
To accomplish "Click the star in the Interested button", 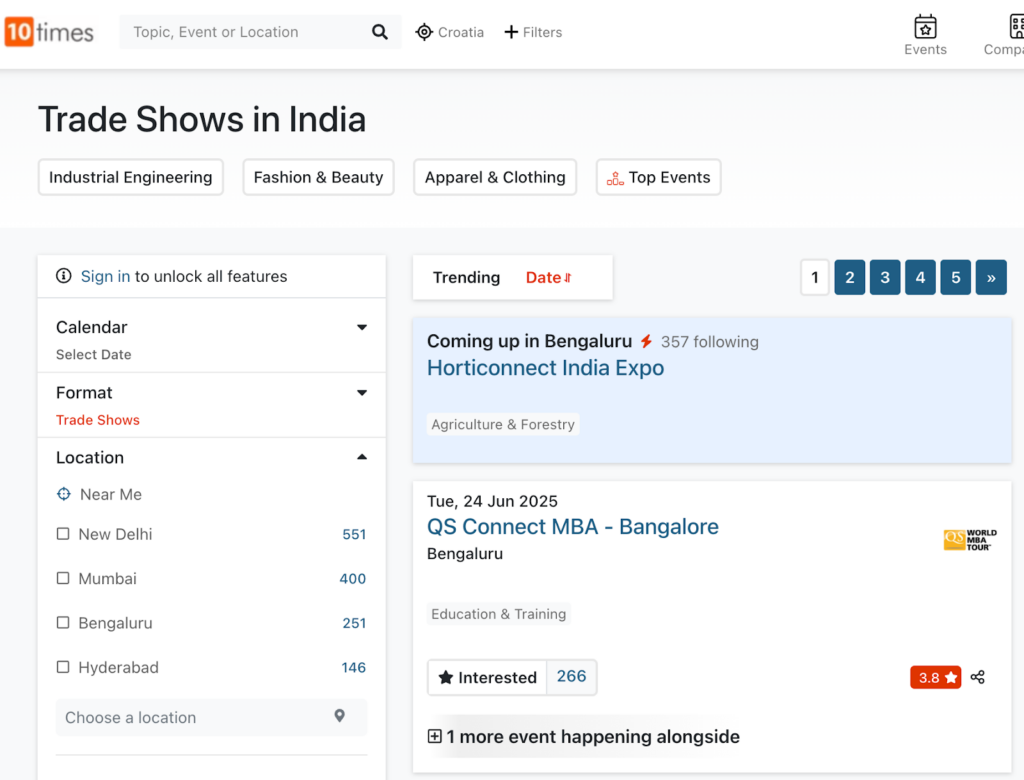I will (445, 677).
